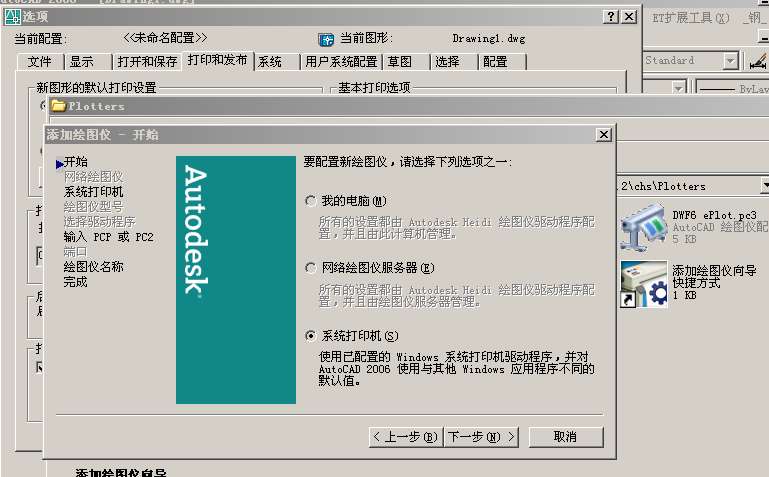This screenshot has height=477, width=769.
Task: Select the 打印和发布 tab
Action: coord(218,60)
